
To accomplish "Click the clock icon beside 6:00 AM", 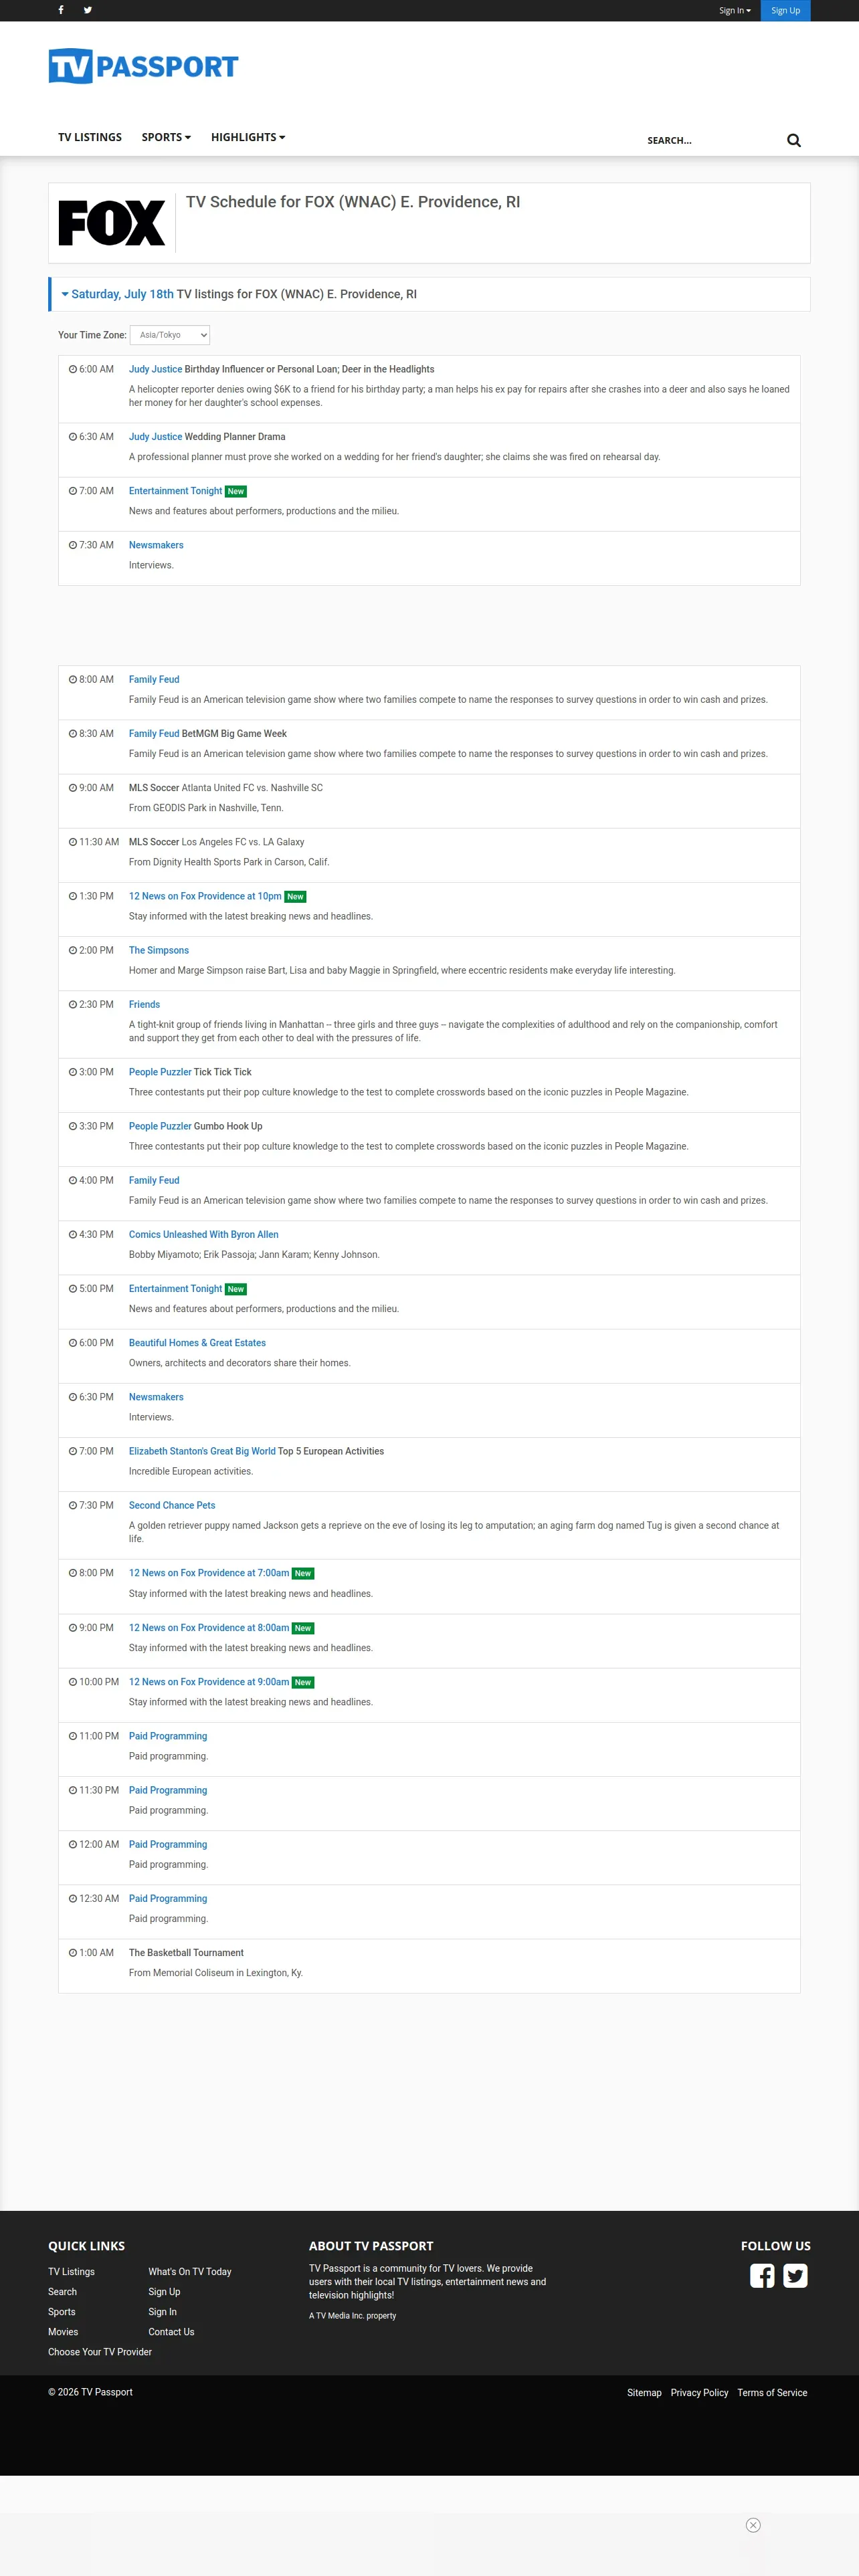I will click(73, 369).
